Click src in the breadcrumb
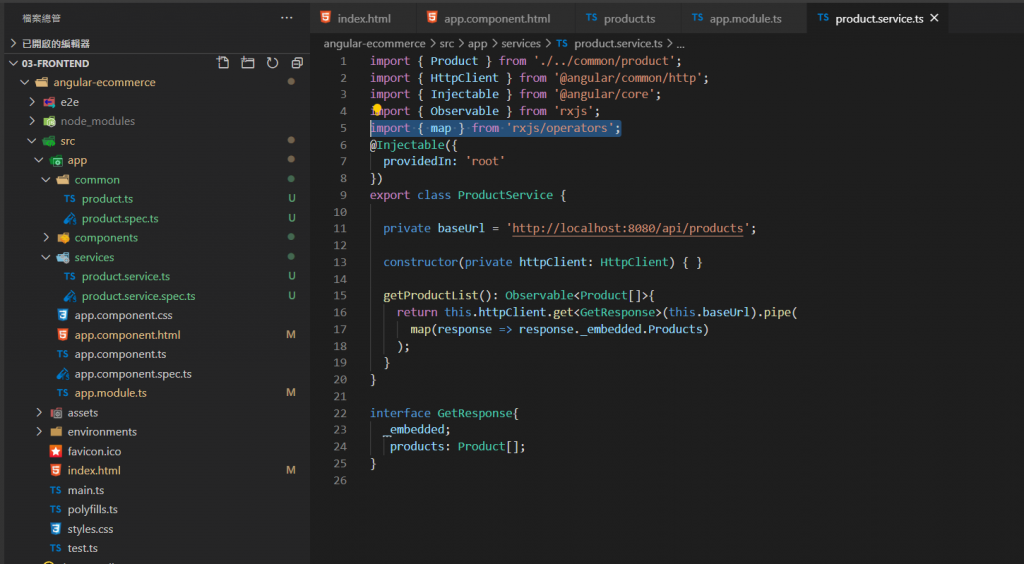Image resolution: width=1024 pixels, height=564 pixels. point(447,44)
